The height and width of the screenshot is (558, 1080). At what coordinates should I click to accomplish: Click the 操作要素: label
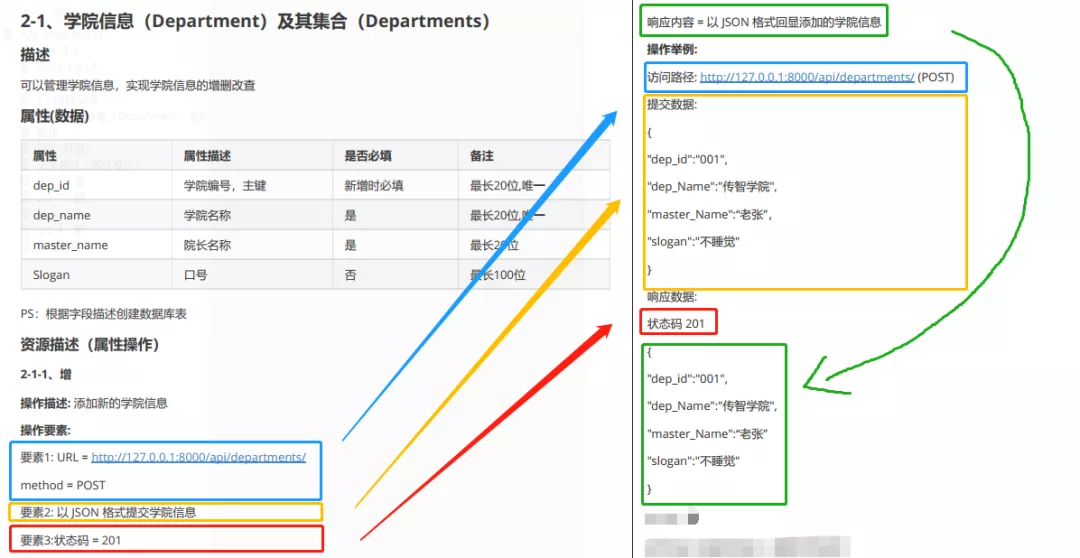click(45, 431)
